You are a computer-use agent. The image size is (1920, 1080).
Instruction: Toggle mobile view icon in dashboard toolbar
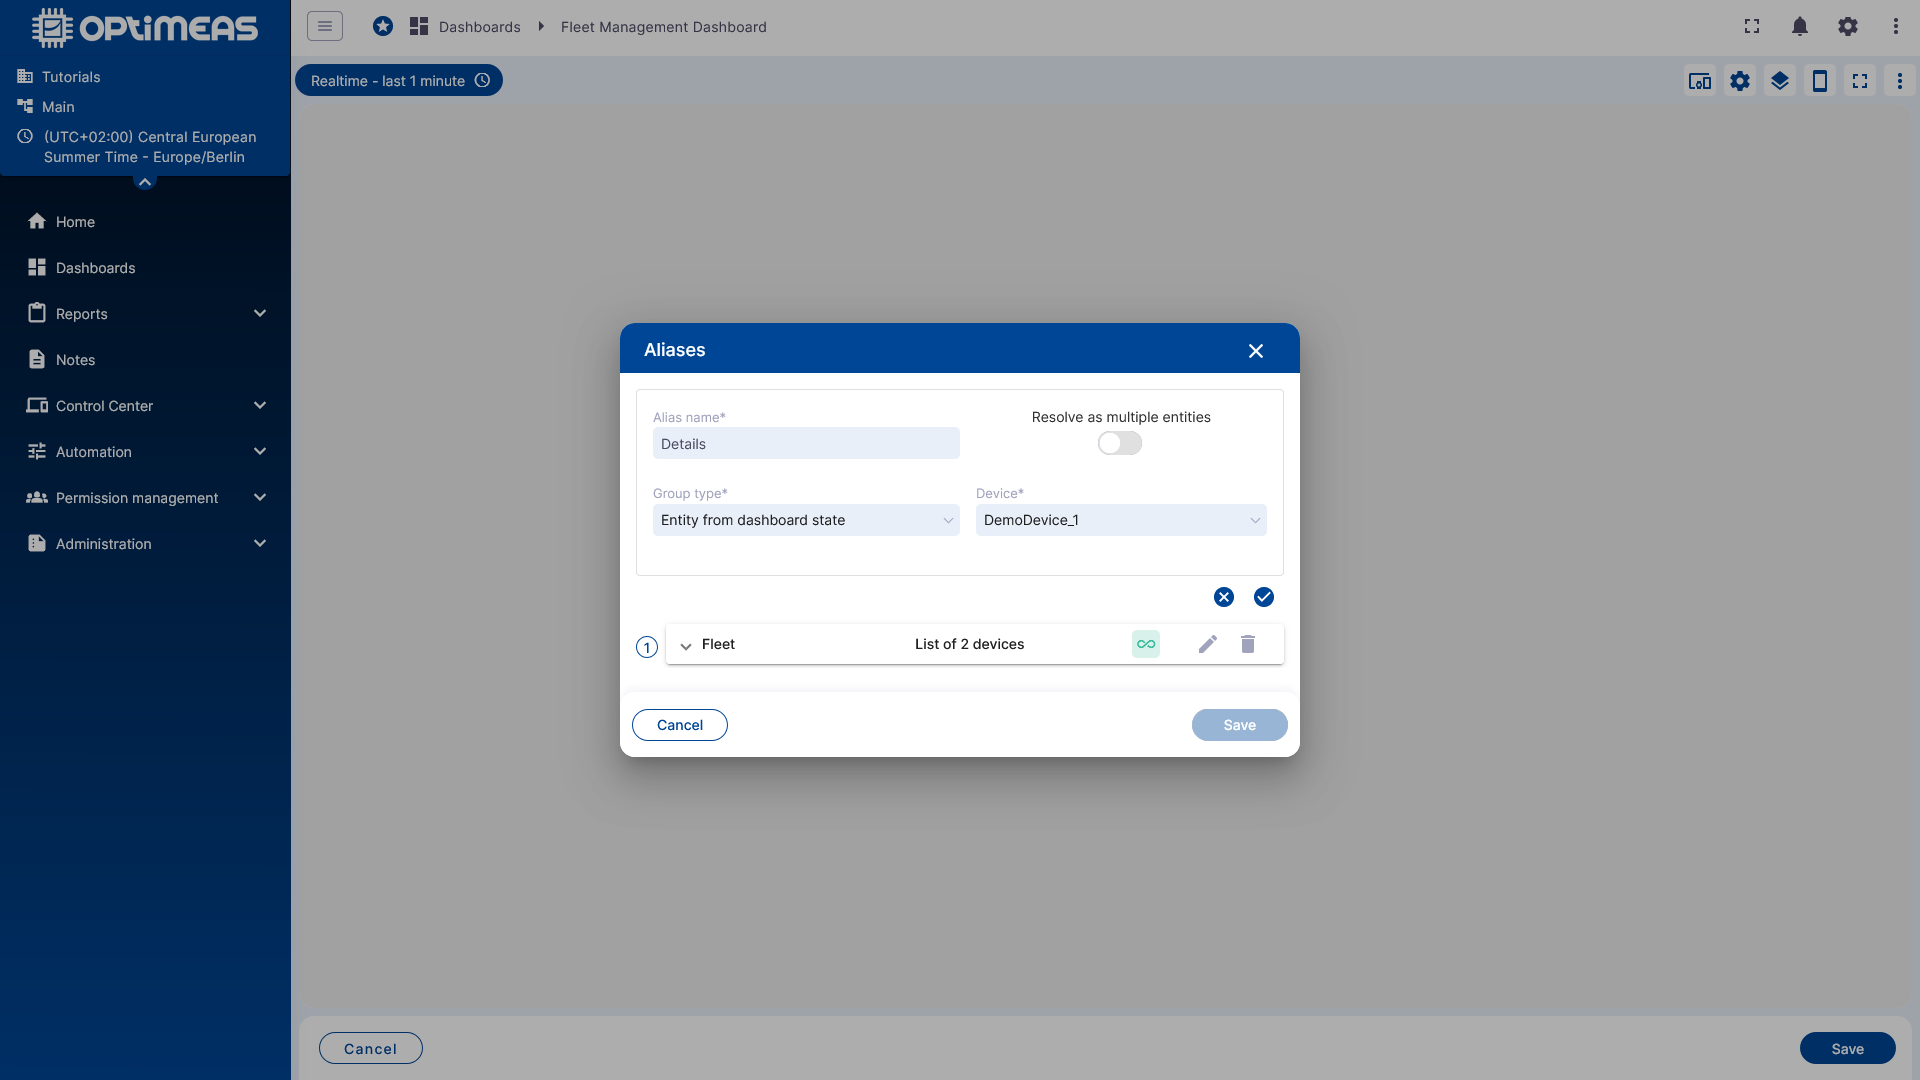1820,81
